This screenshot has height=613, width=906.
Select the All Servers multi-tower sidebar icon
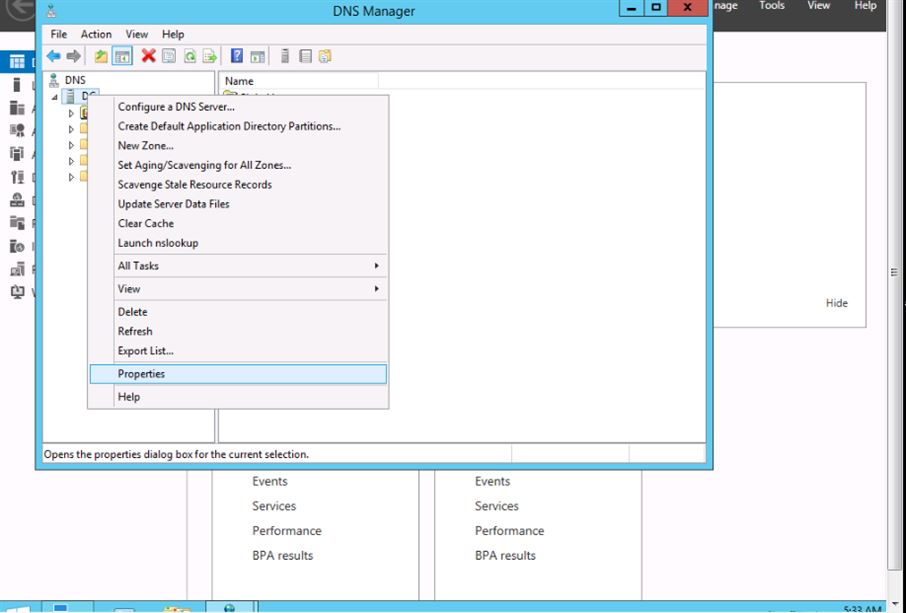click(x=17, y=107)
